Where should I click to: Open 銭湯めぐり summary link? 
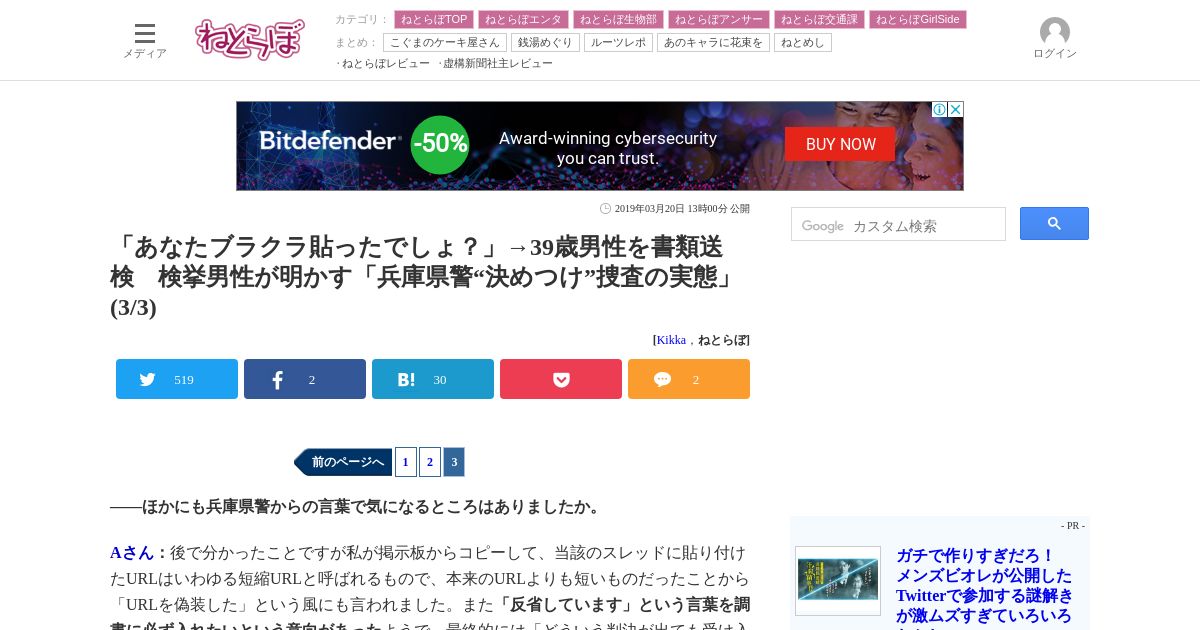(x=545, y=42)
